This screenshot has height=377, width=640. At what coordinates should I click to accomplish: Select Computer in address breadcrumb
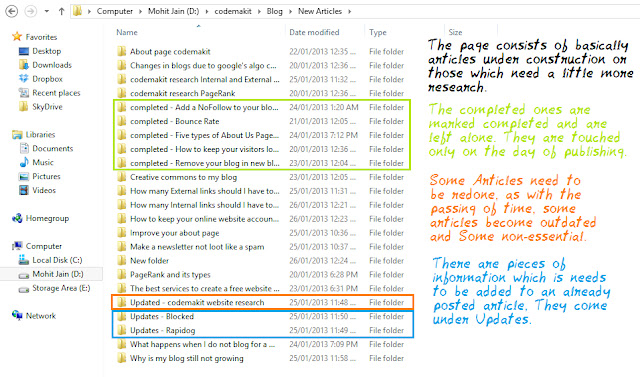pos(115,11)
